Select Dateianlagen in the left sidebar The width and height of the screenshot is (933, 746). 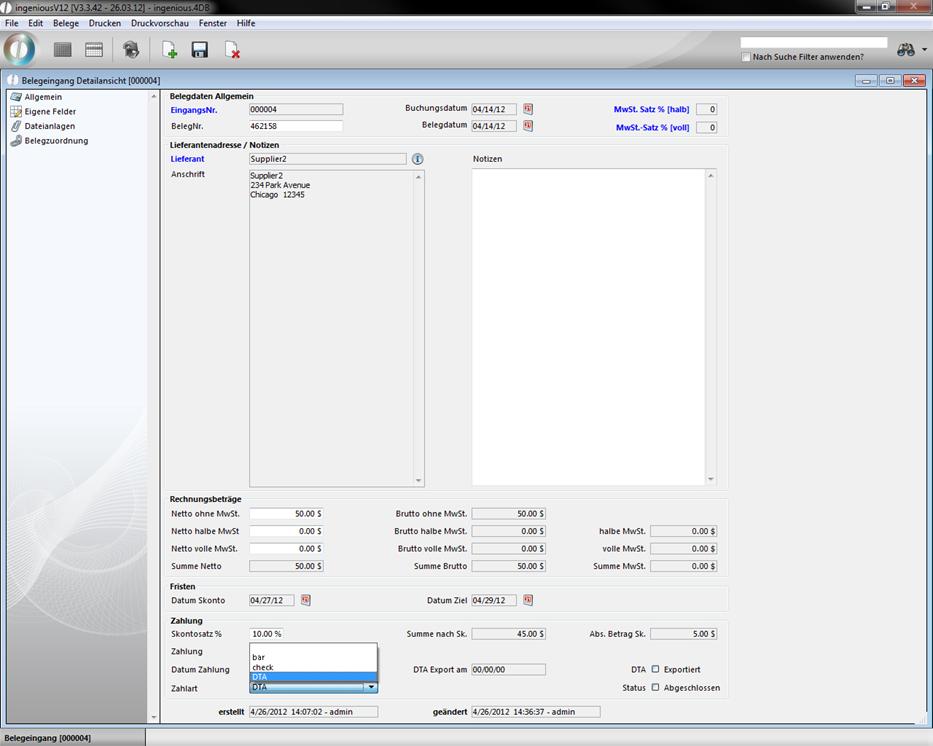49,126
